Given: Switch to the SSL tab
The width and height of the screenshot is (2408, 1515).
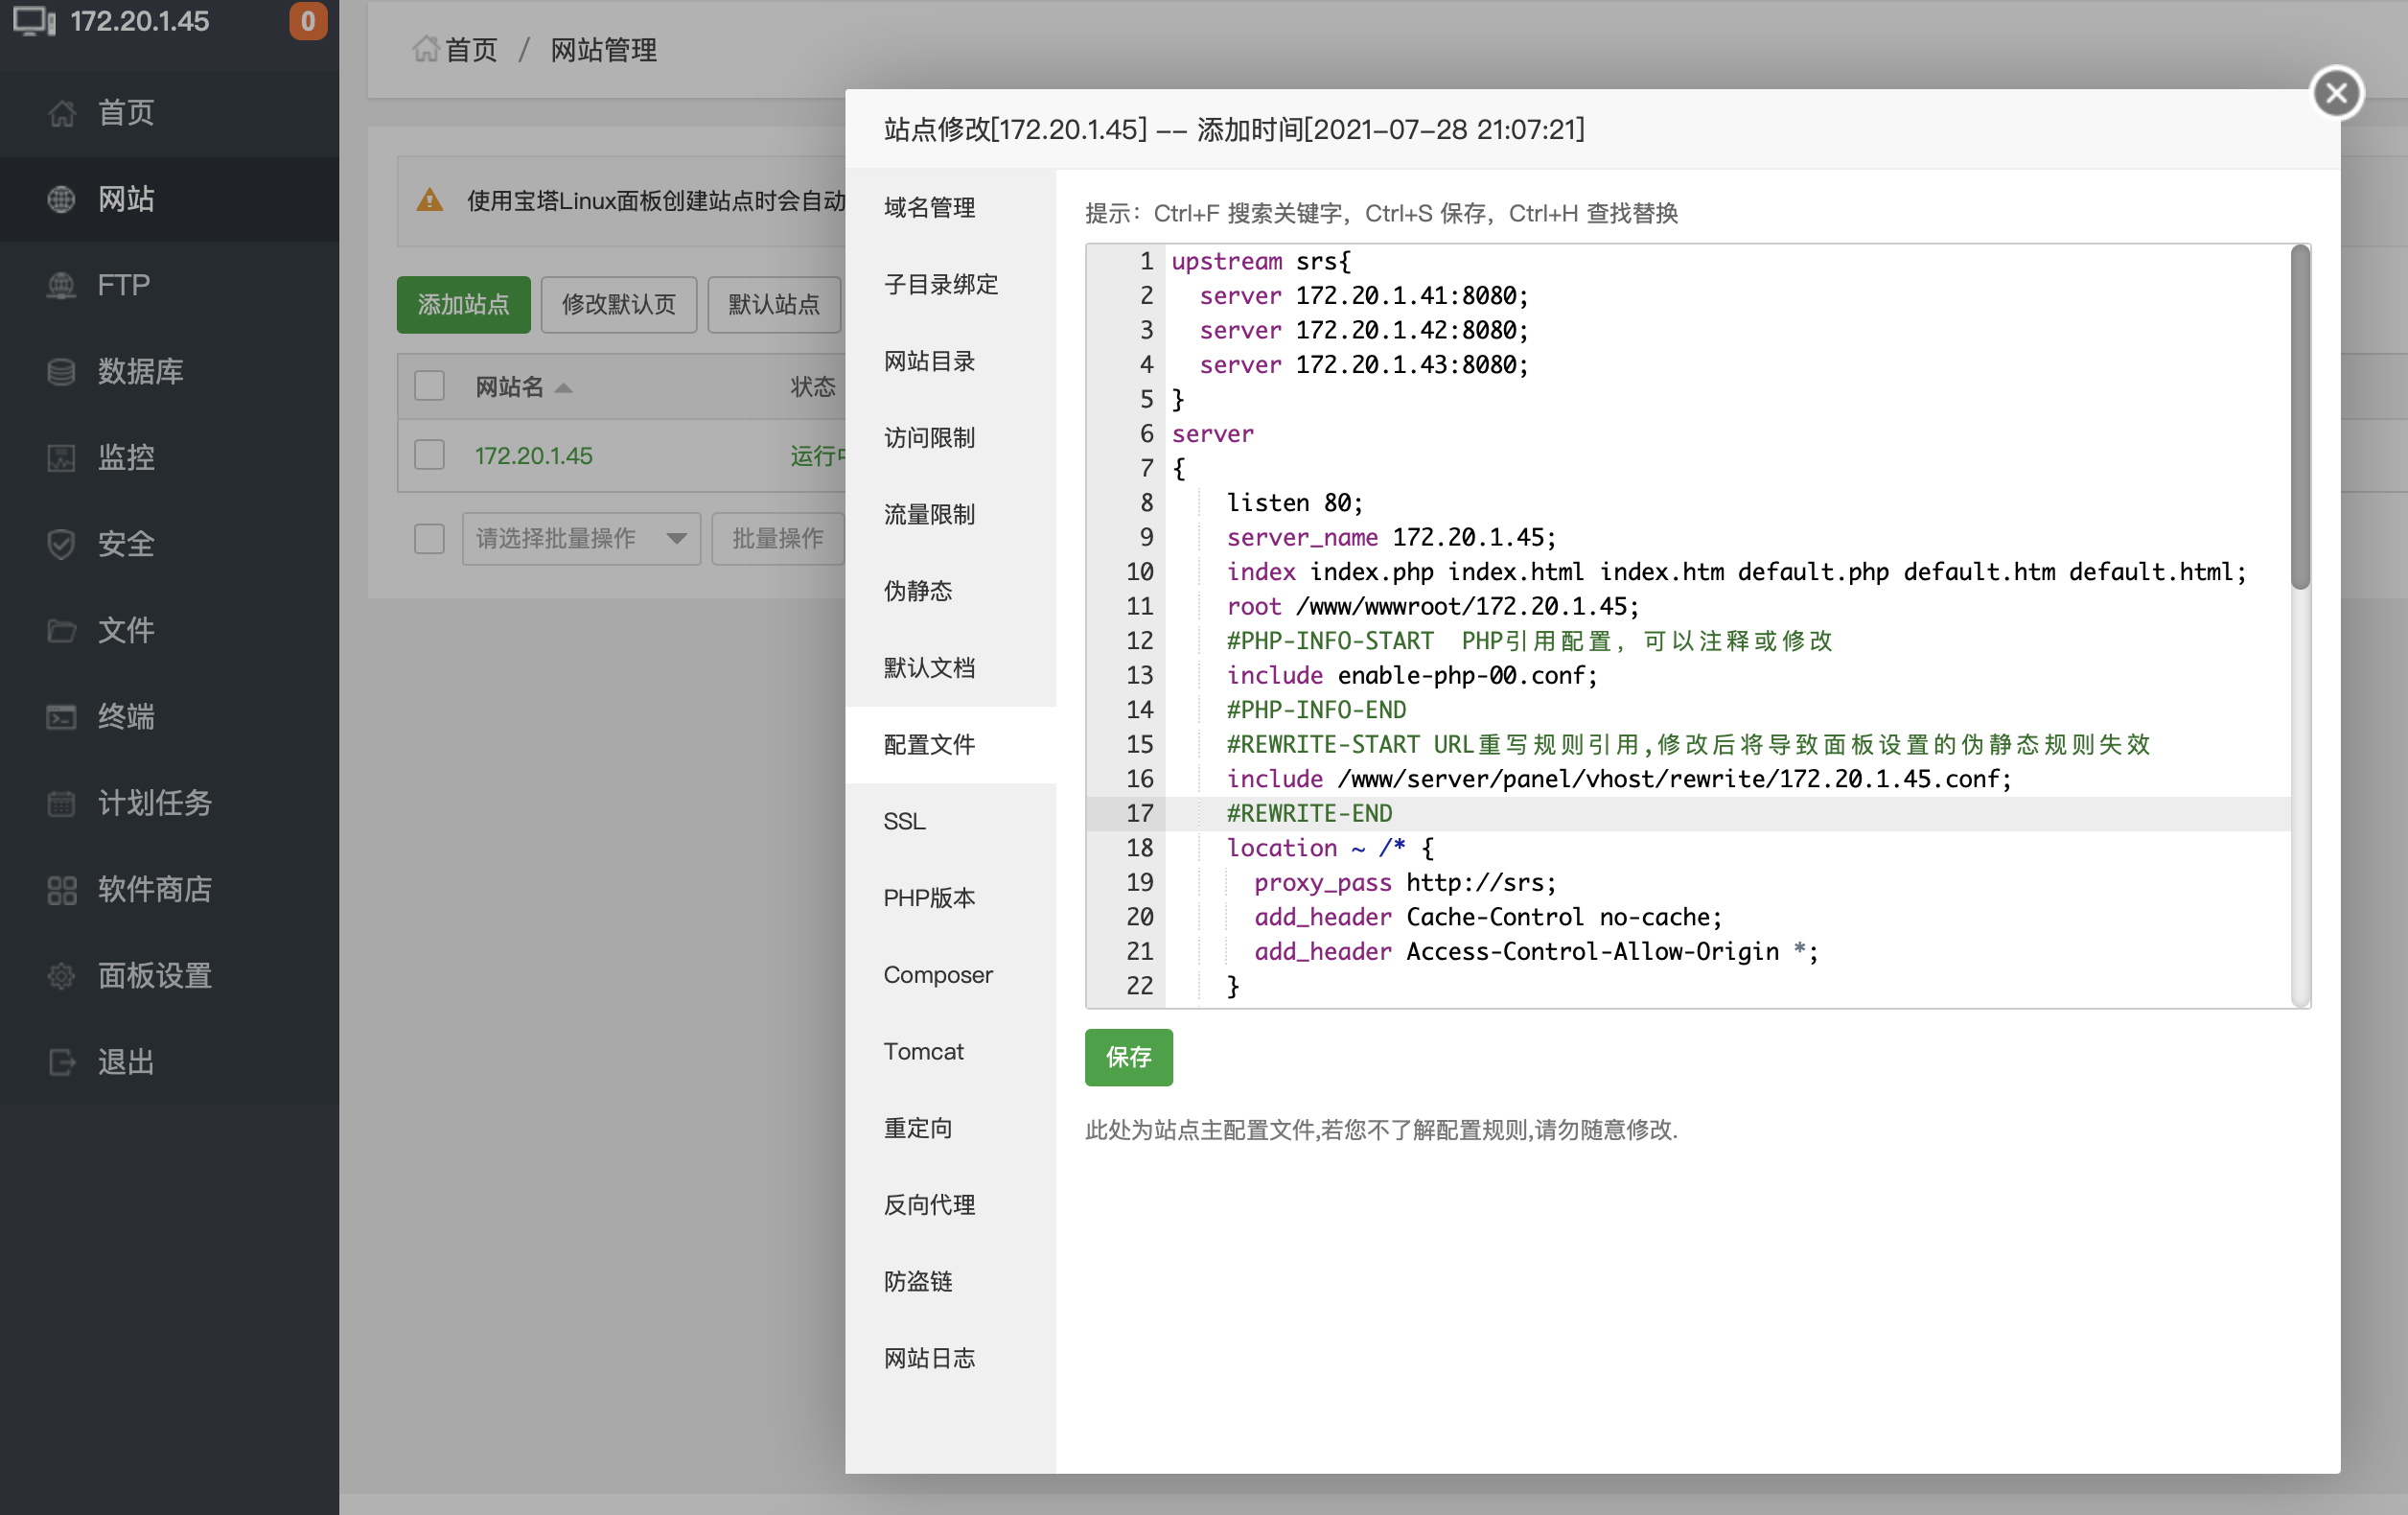Looking at the screenshot, I should click(904, 821).
